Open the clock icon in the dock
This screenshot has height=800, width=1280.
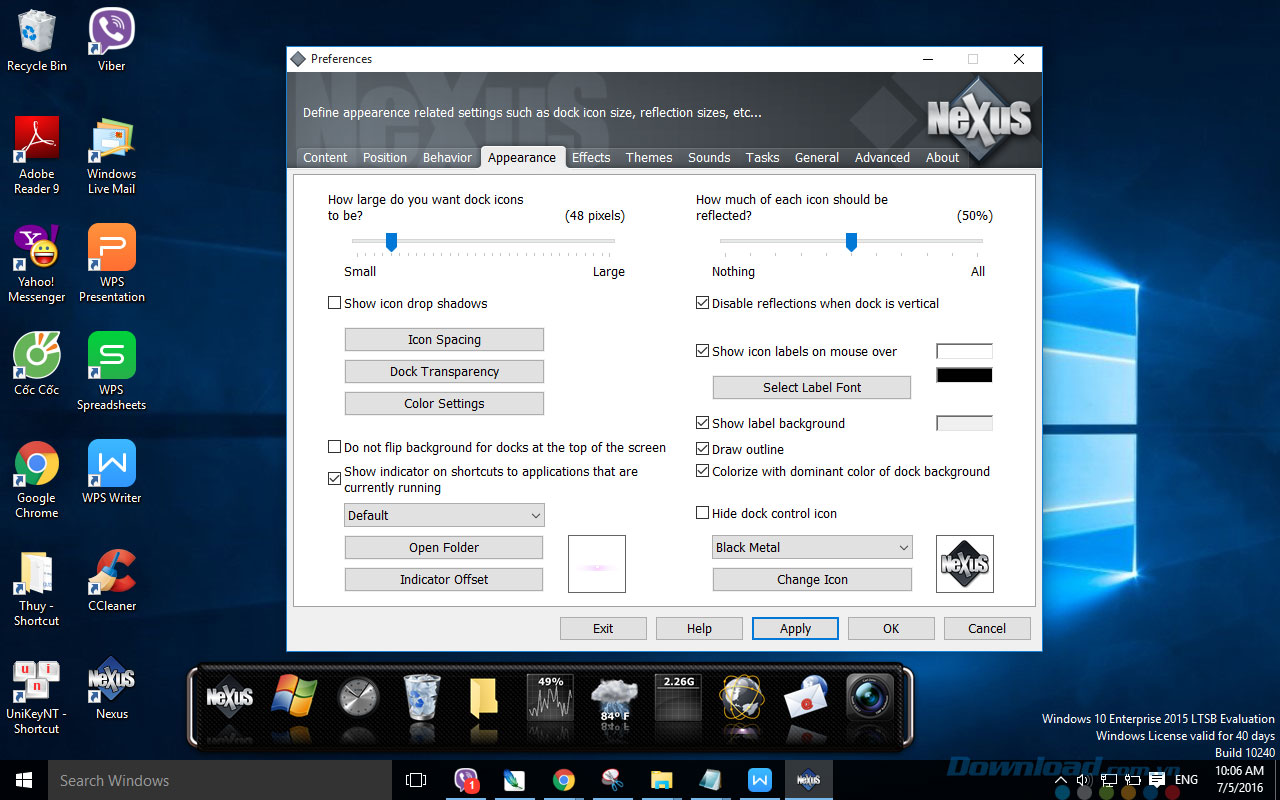(x=358, y=697)
